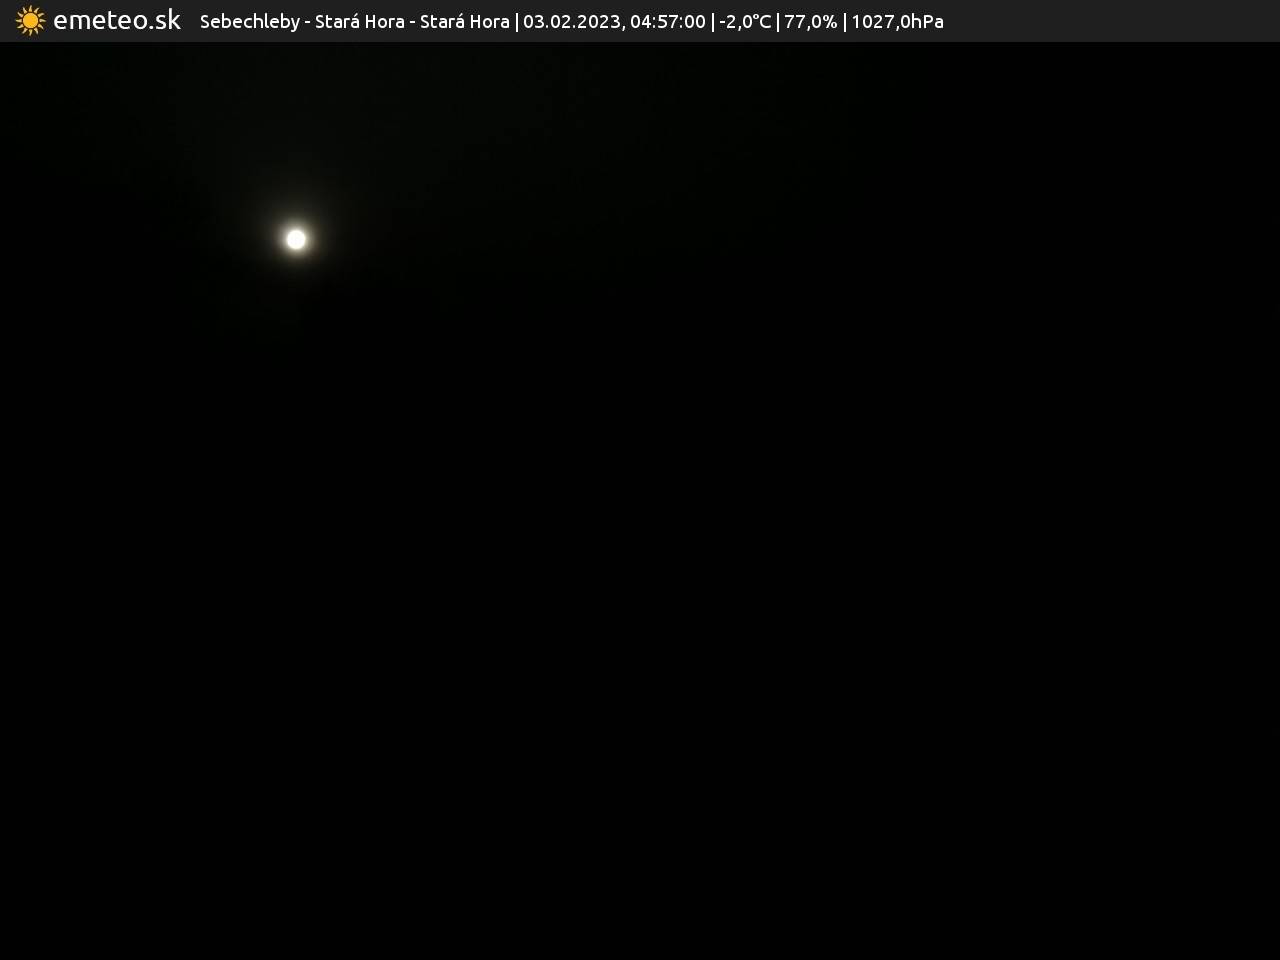Click the dash between the Stará Hora labels
This screenshot has width=1280, height=960.
point(412,22)
